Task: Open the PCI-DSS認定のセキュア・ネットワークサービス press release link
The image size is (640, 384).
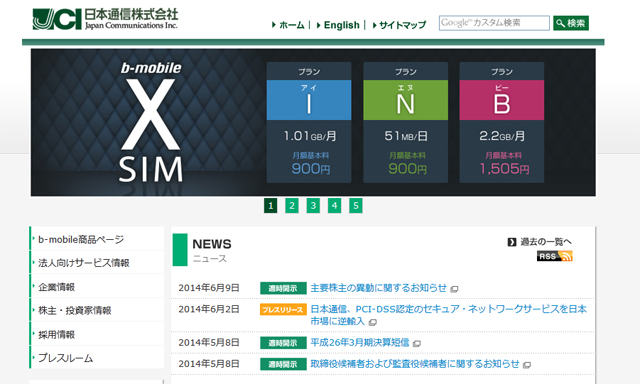Action: point(448,315)
